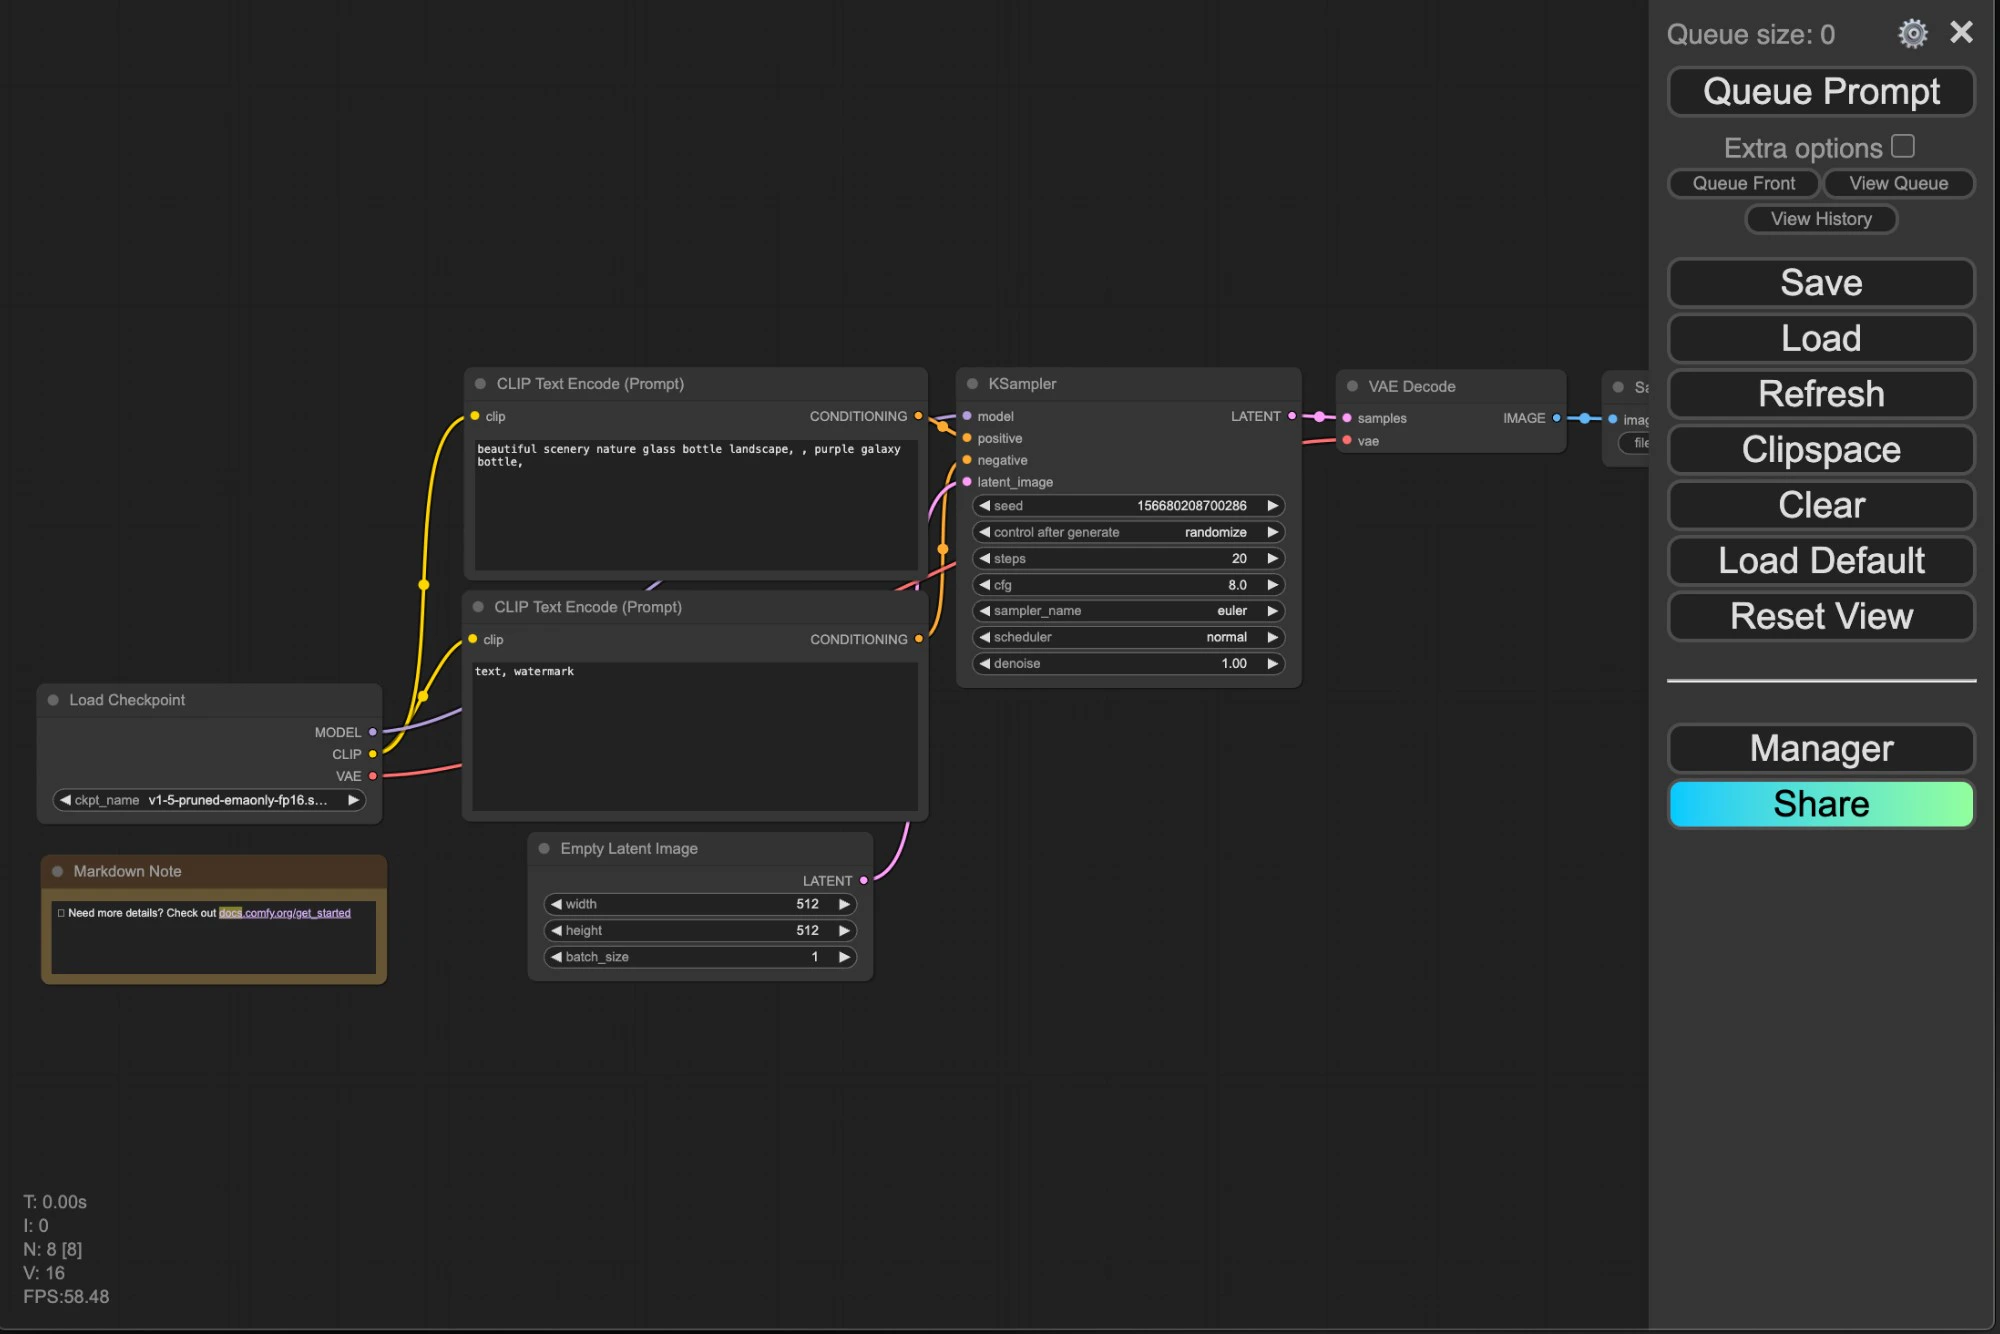Cycle control after generate setting to next mode
This screenshot has height=1334, width=2000.
coord(1272,532)
